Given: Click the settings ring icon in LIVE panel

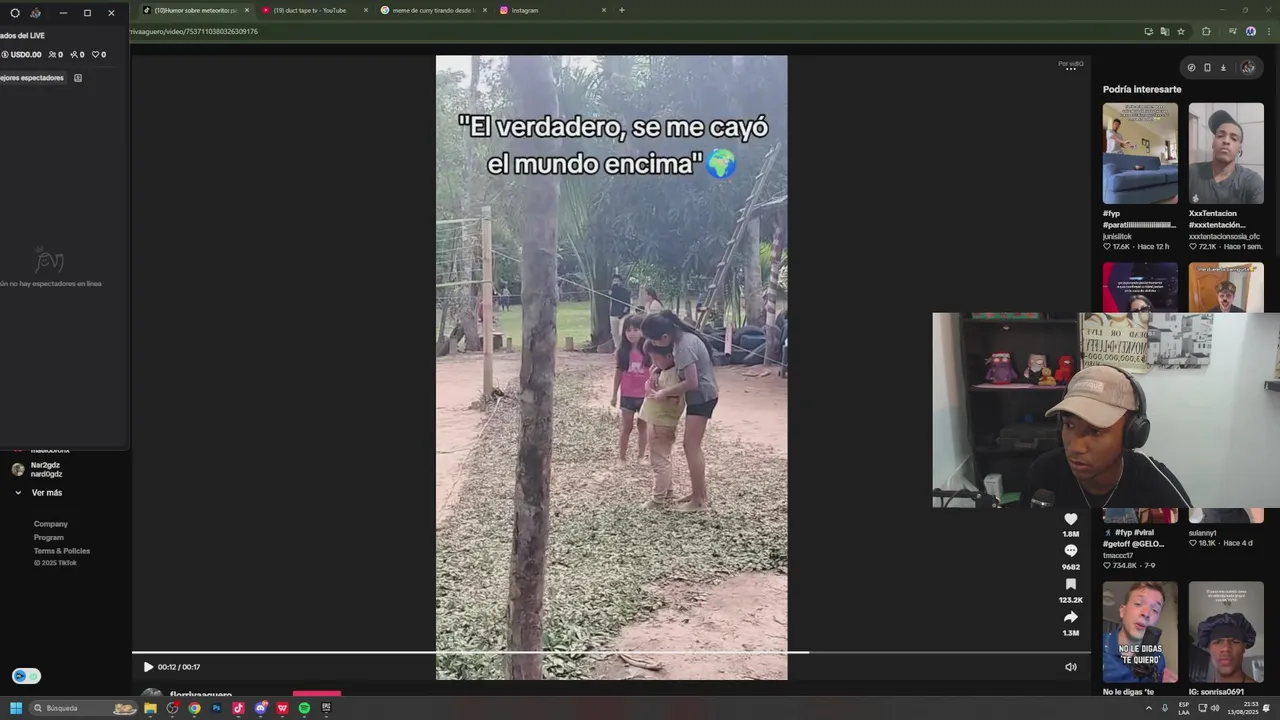Looking at the screenshot, I should click(x=15, y=13).
